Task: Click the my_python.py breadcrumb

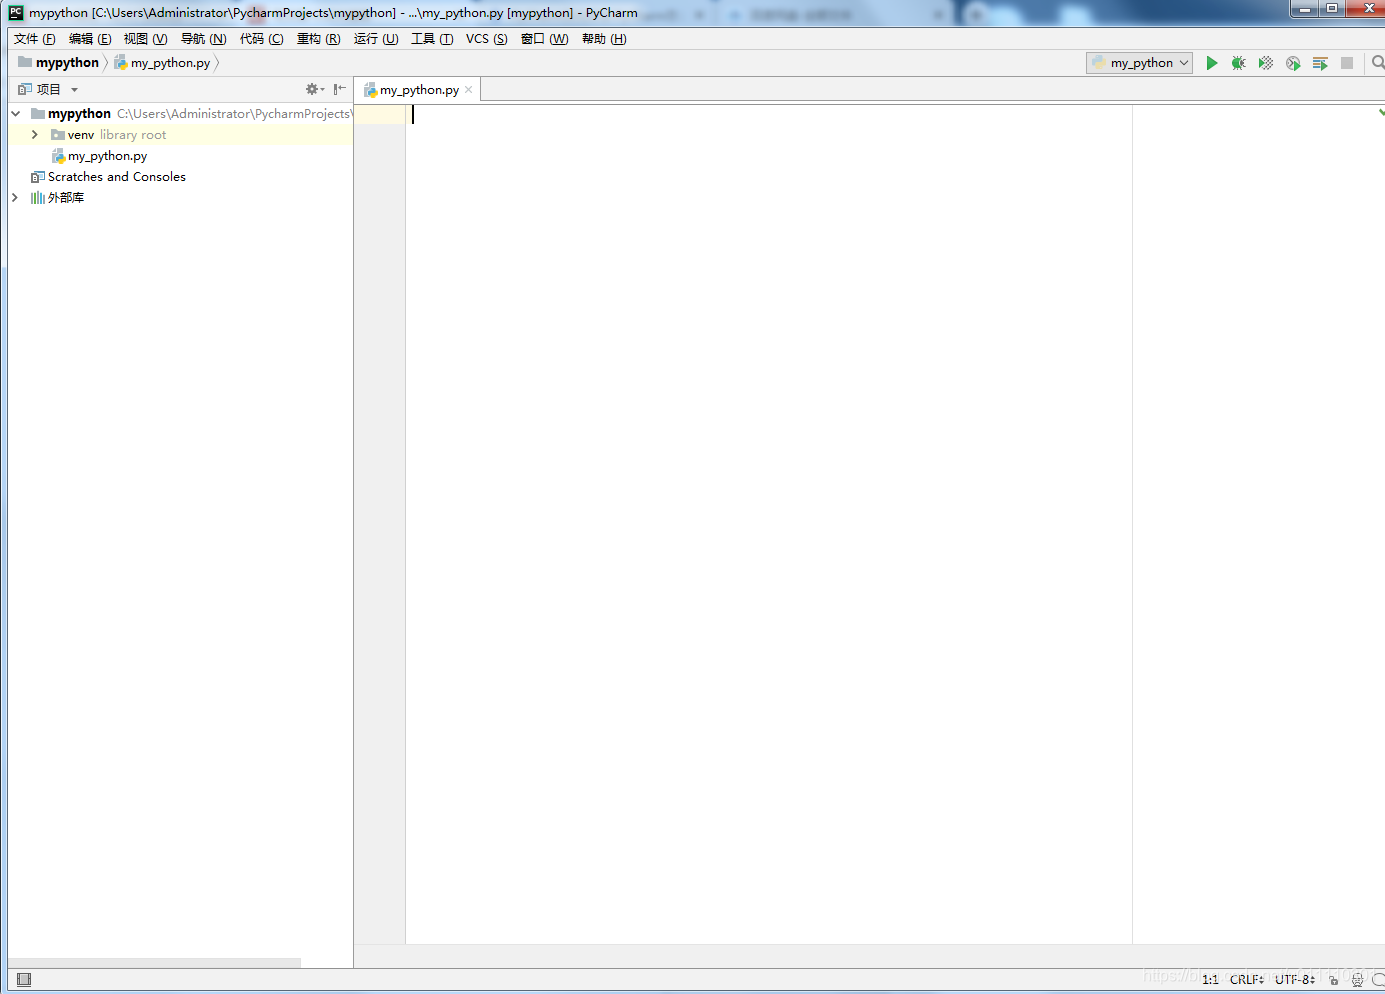Action: coord(162,62)
